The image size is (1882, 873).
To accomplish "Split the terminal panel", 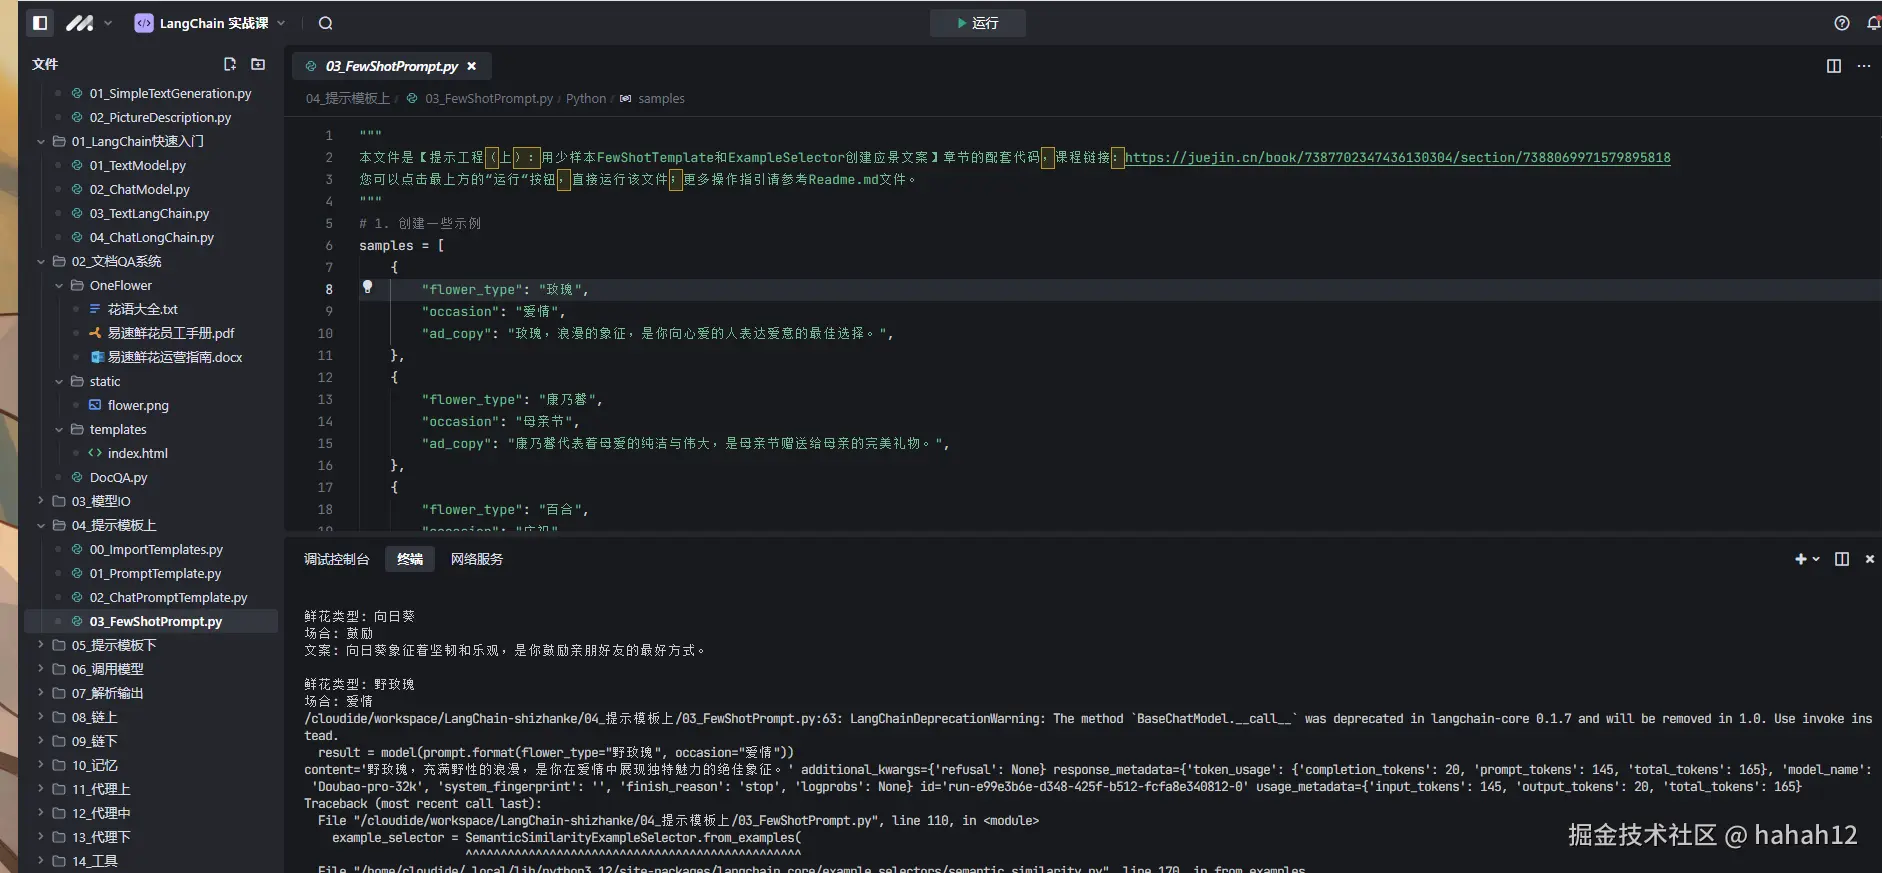I will click(1842, 559).
